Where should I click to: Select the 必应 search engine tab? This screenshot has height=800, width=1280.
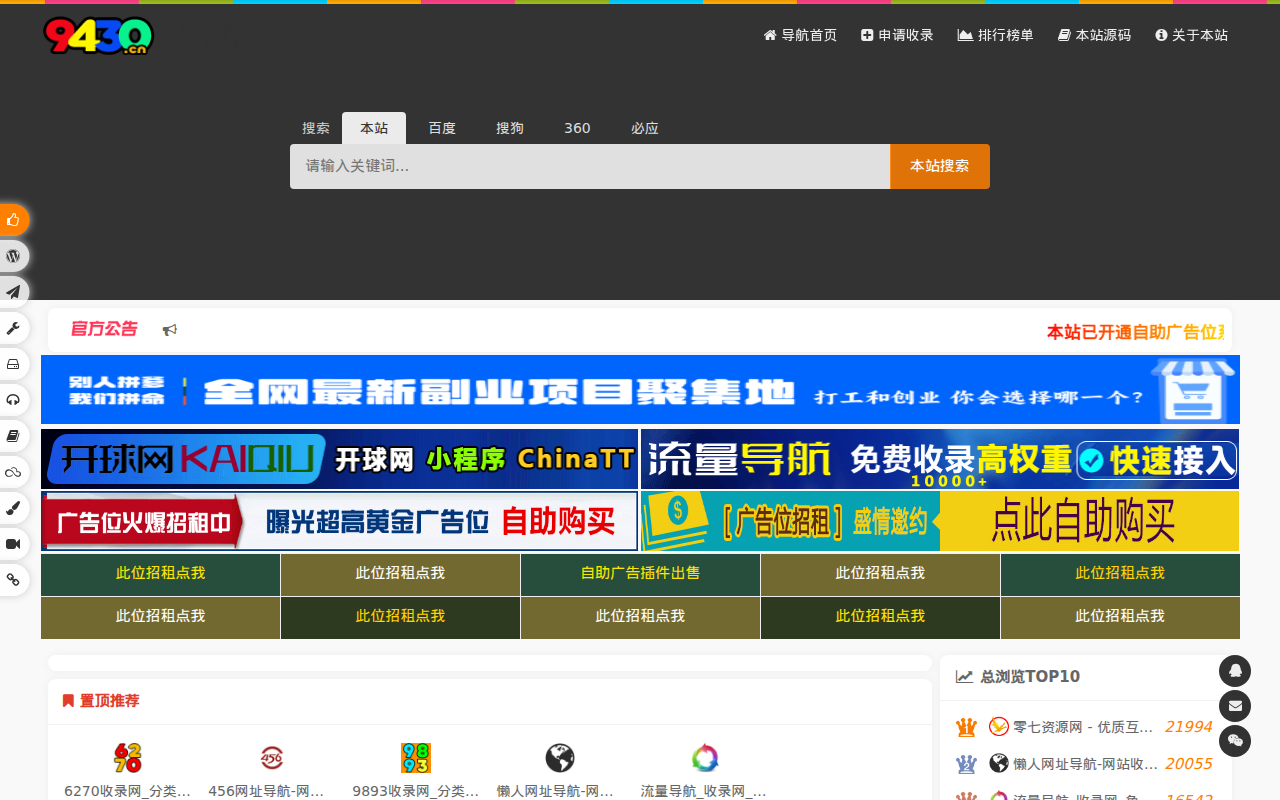(645, 128)
